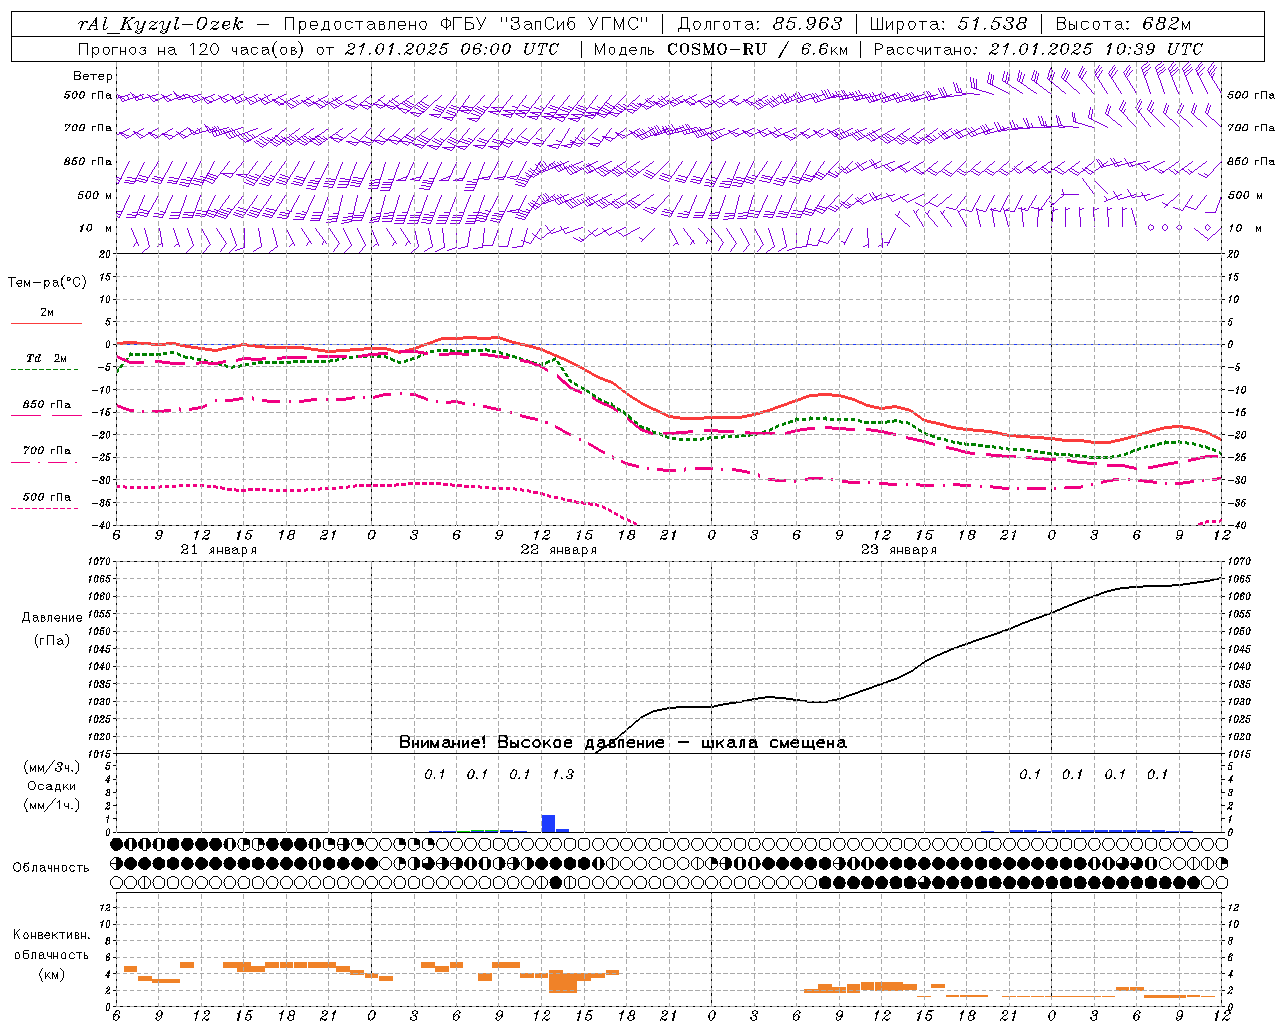Click the forecast start time 21.01.2025 06:00 UTC
Image resolution: width=1280 pixels, height=1024 pixels.
pyautogui.click(x=452, y=49)
